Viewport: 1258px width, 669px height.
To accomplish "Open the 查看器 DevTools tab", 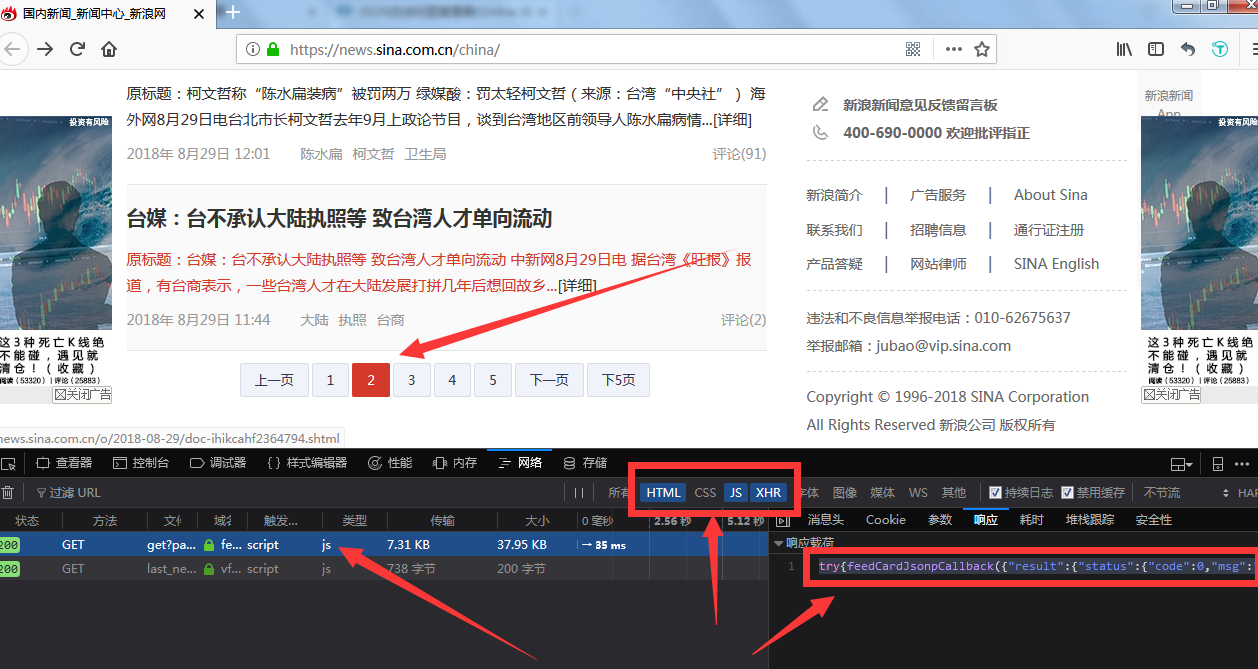I will coord(64,463).
